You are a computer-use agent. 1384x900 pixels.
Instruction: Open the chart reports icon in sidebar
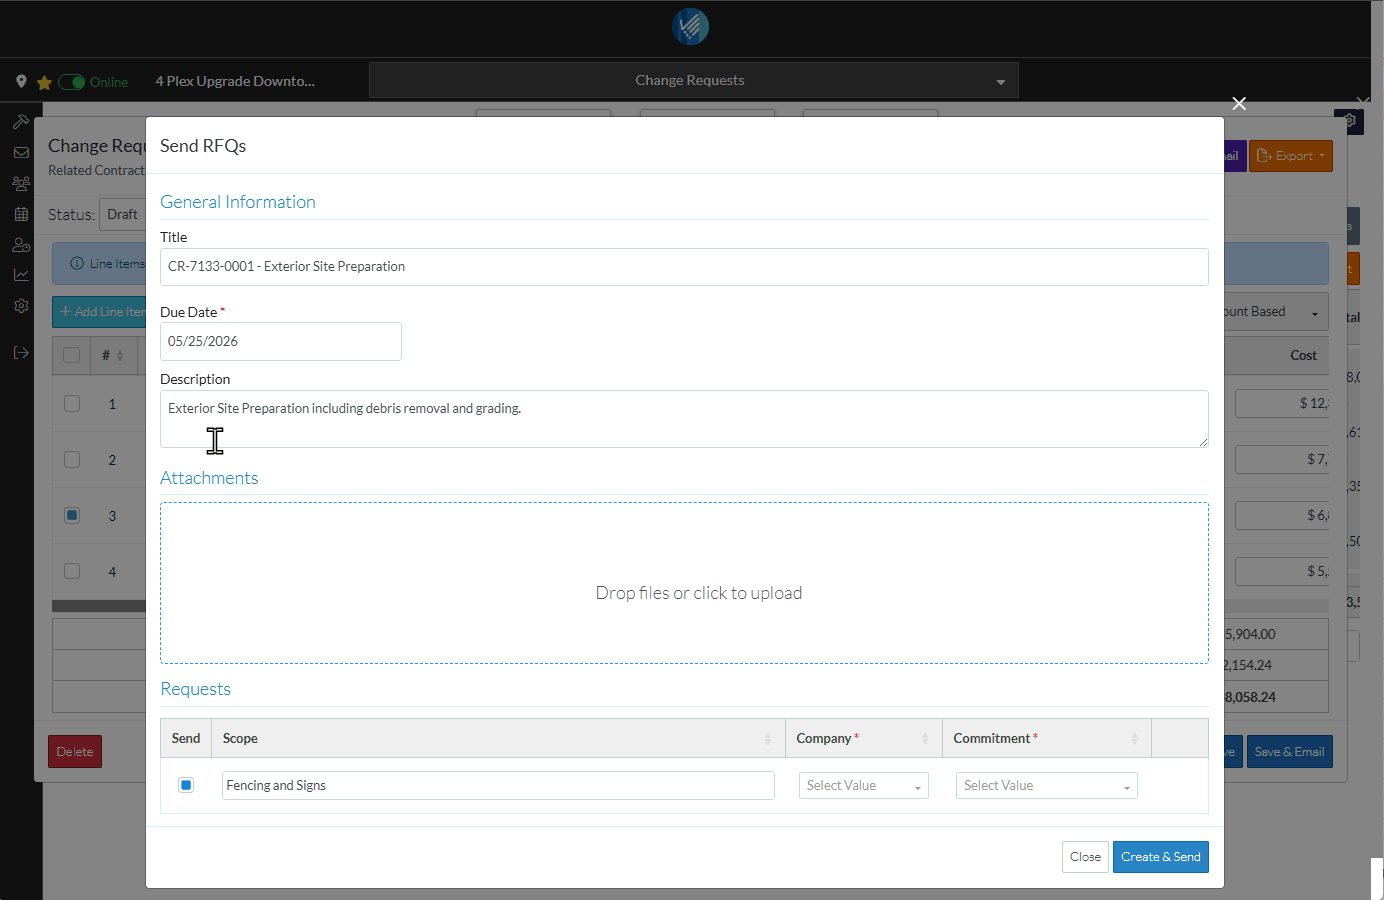pyautogui.click(x=21, y=275)
